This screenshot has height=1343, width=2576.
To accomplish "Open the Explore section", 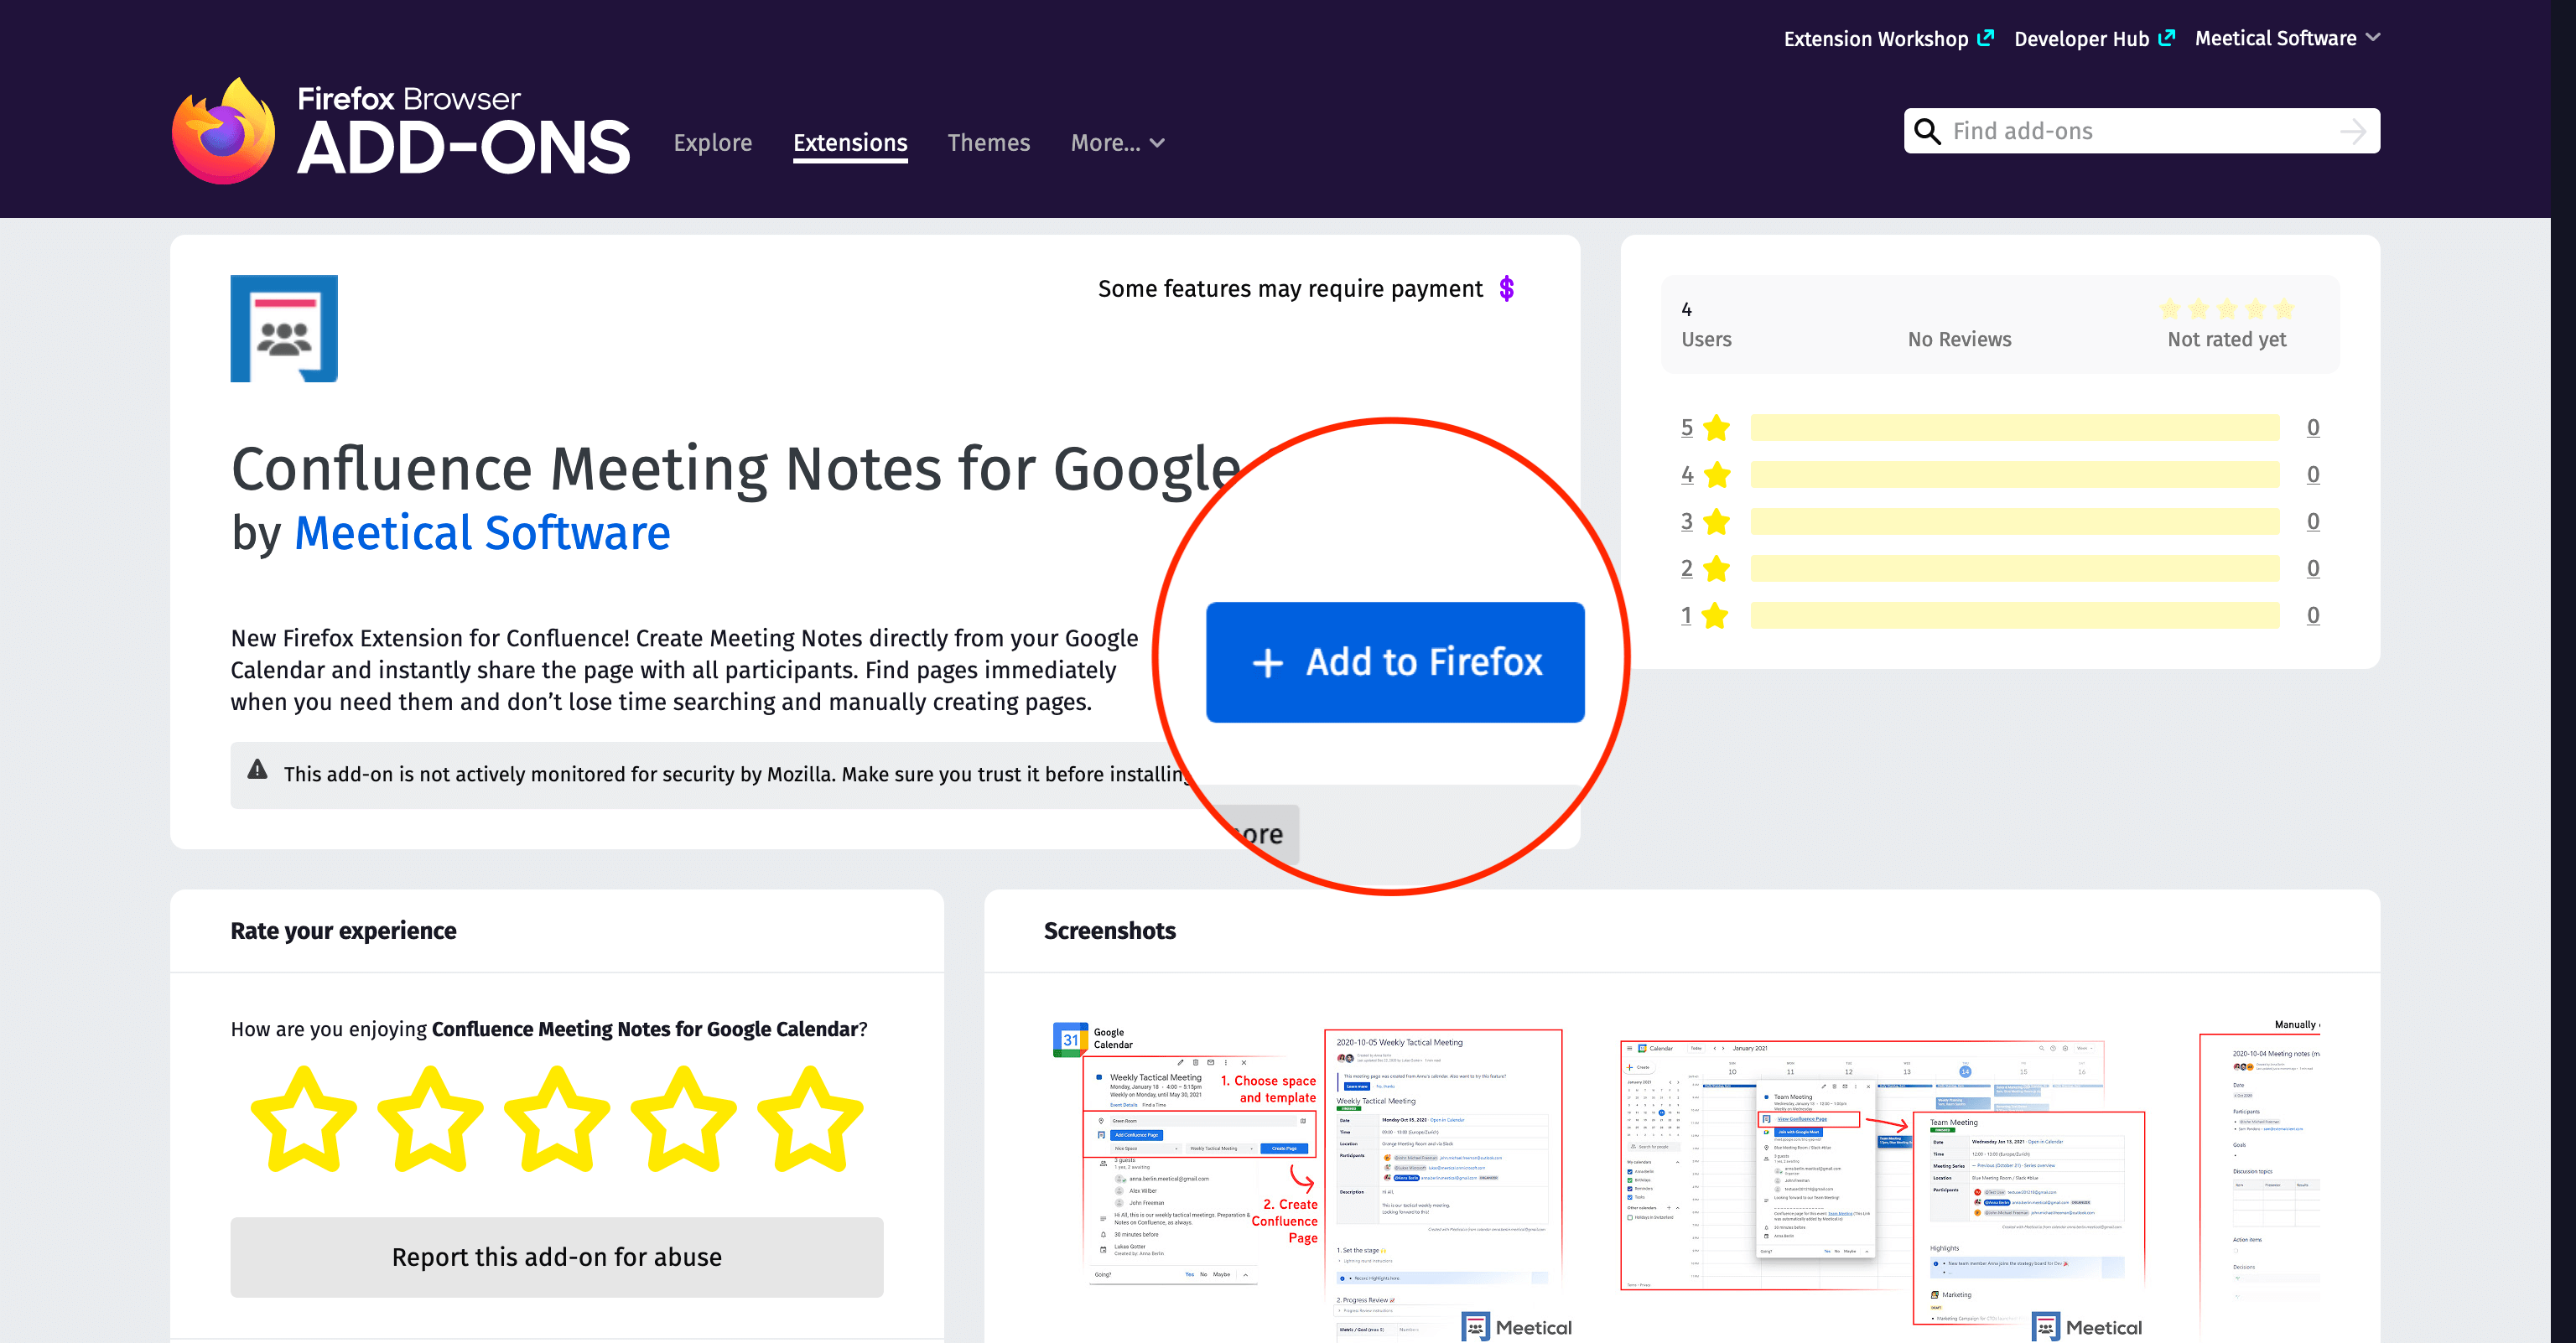I will (712, 143).
